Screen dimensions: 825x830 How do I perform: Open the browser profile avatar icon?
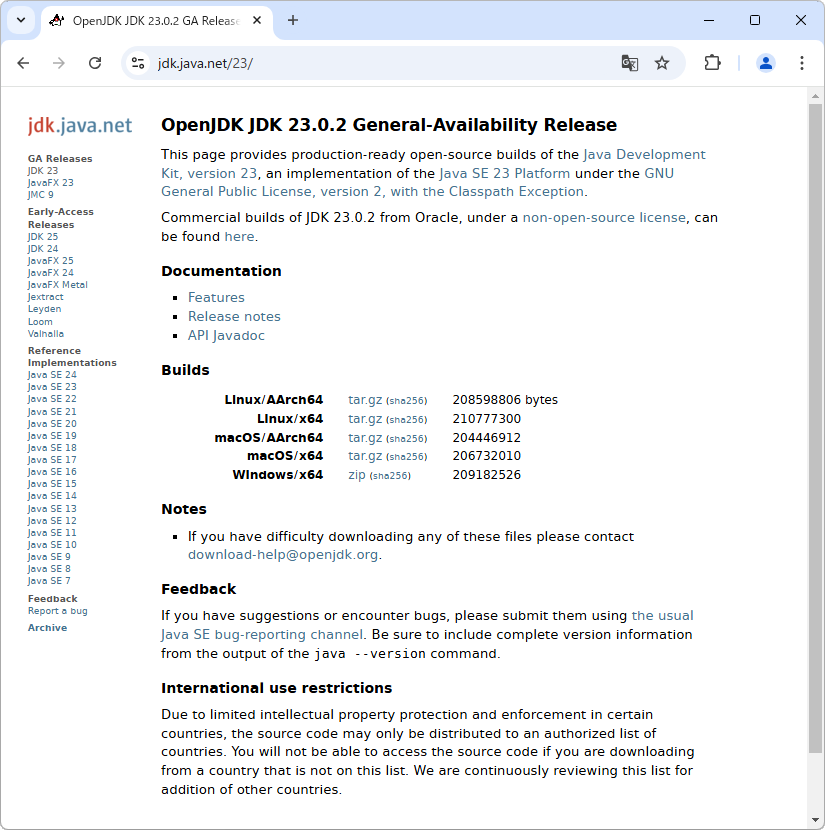[x=765, y=62]
